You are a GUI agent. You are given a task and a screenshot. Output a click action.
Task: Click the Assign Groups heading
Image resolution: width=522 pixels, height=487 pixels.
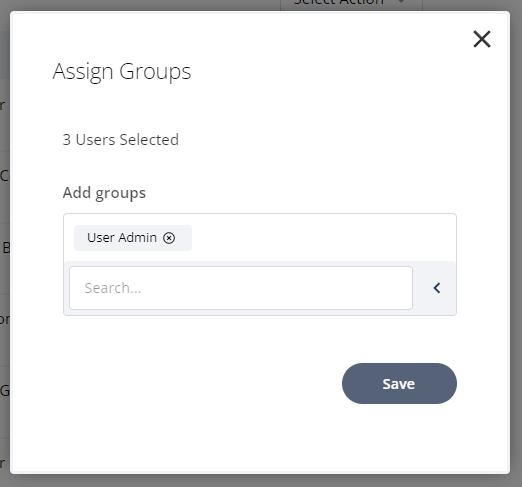point(122,72)
